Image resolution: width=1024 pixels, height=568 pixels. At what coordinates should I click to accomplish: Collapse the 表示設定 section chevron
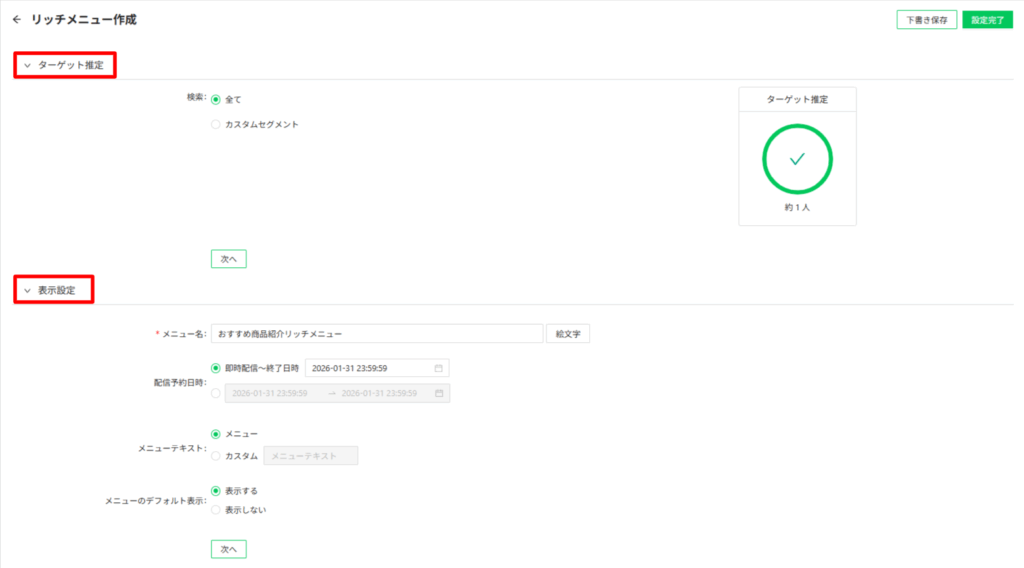tap(27, 290)
